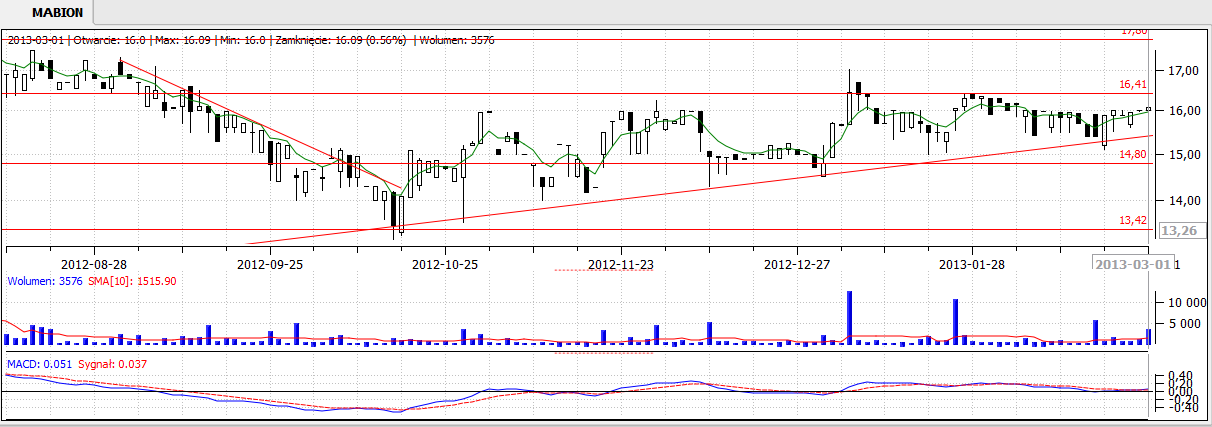Viewport: 1212px width, 427px height.
Task: Click the 2012-12-27 date axis label
Action: point(796,265)
